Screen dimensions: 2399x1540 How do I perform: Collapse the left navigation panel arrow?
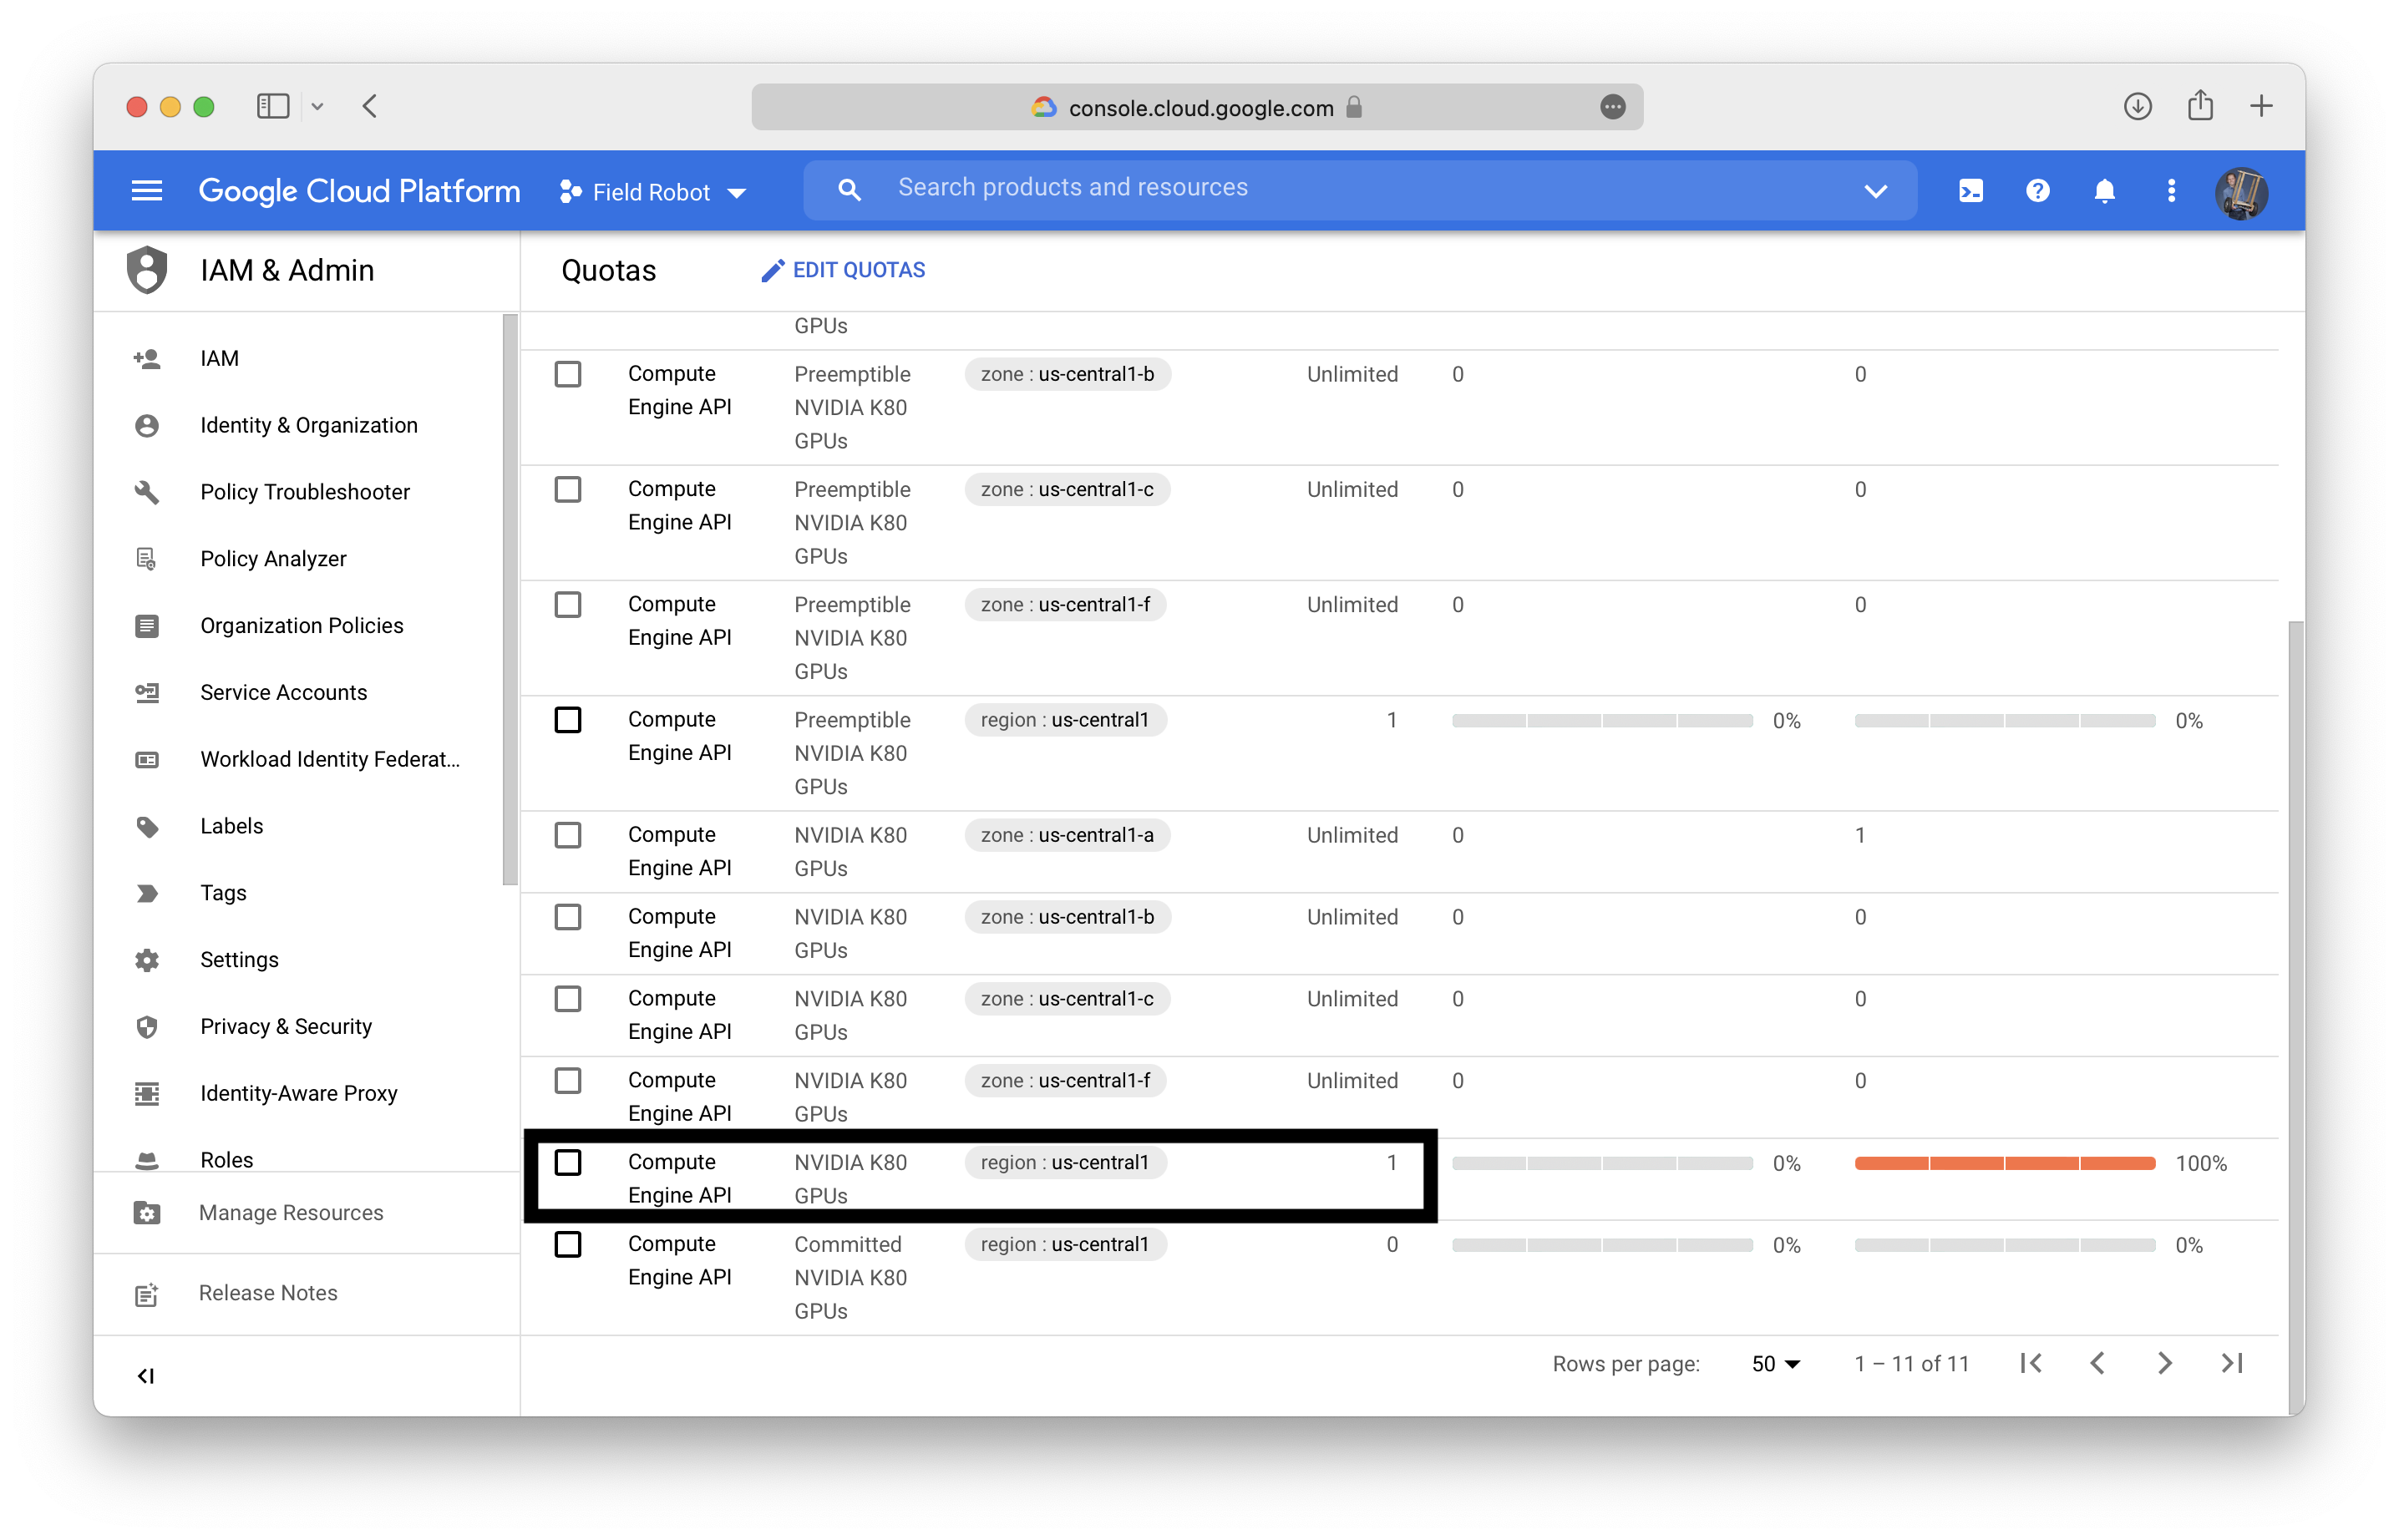coord(146,1376)
